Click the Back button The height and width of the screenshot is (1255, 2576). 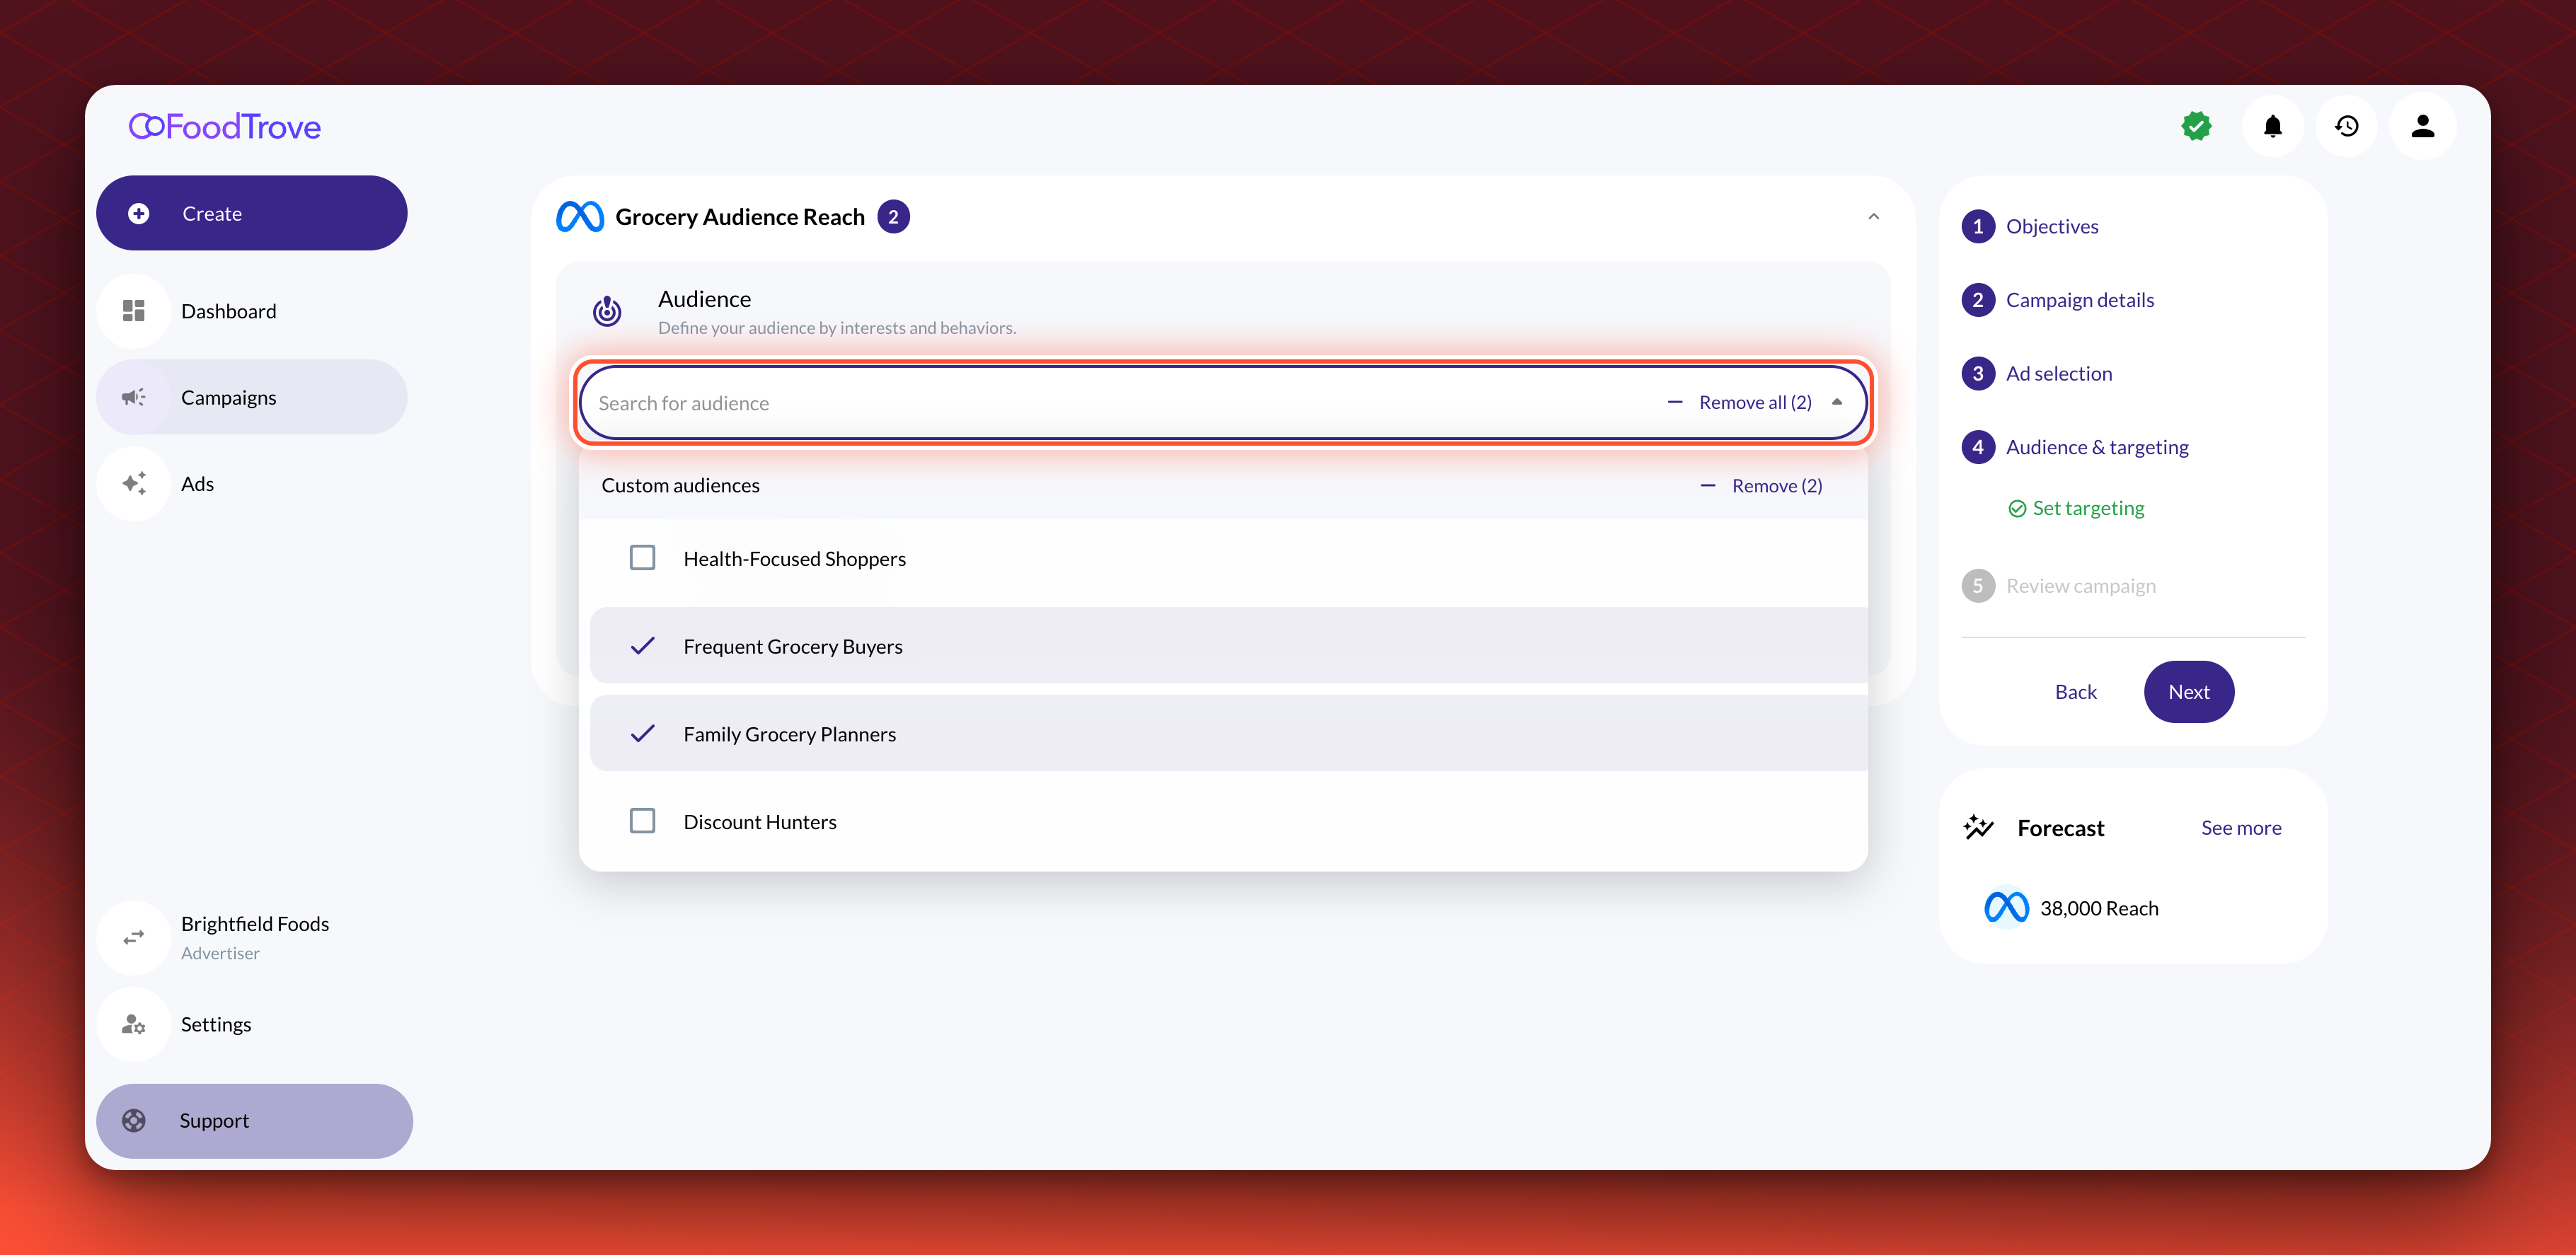pyautogui.click(x=2075, y=692)
